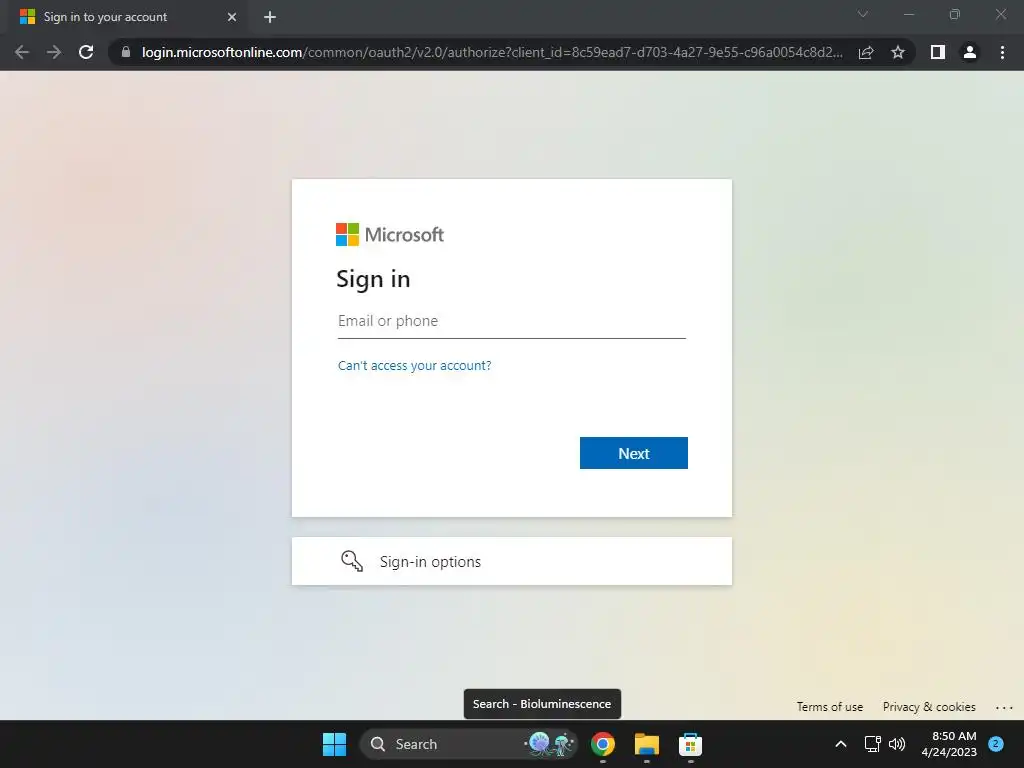Screen dimensions: 1024x768
Task: Click the browser forward arrow
Action: (54, 52)
